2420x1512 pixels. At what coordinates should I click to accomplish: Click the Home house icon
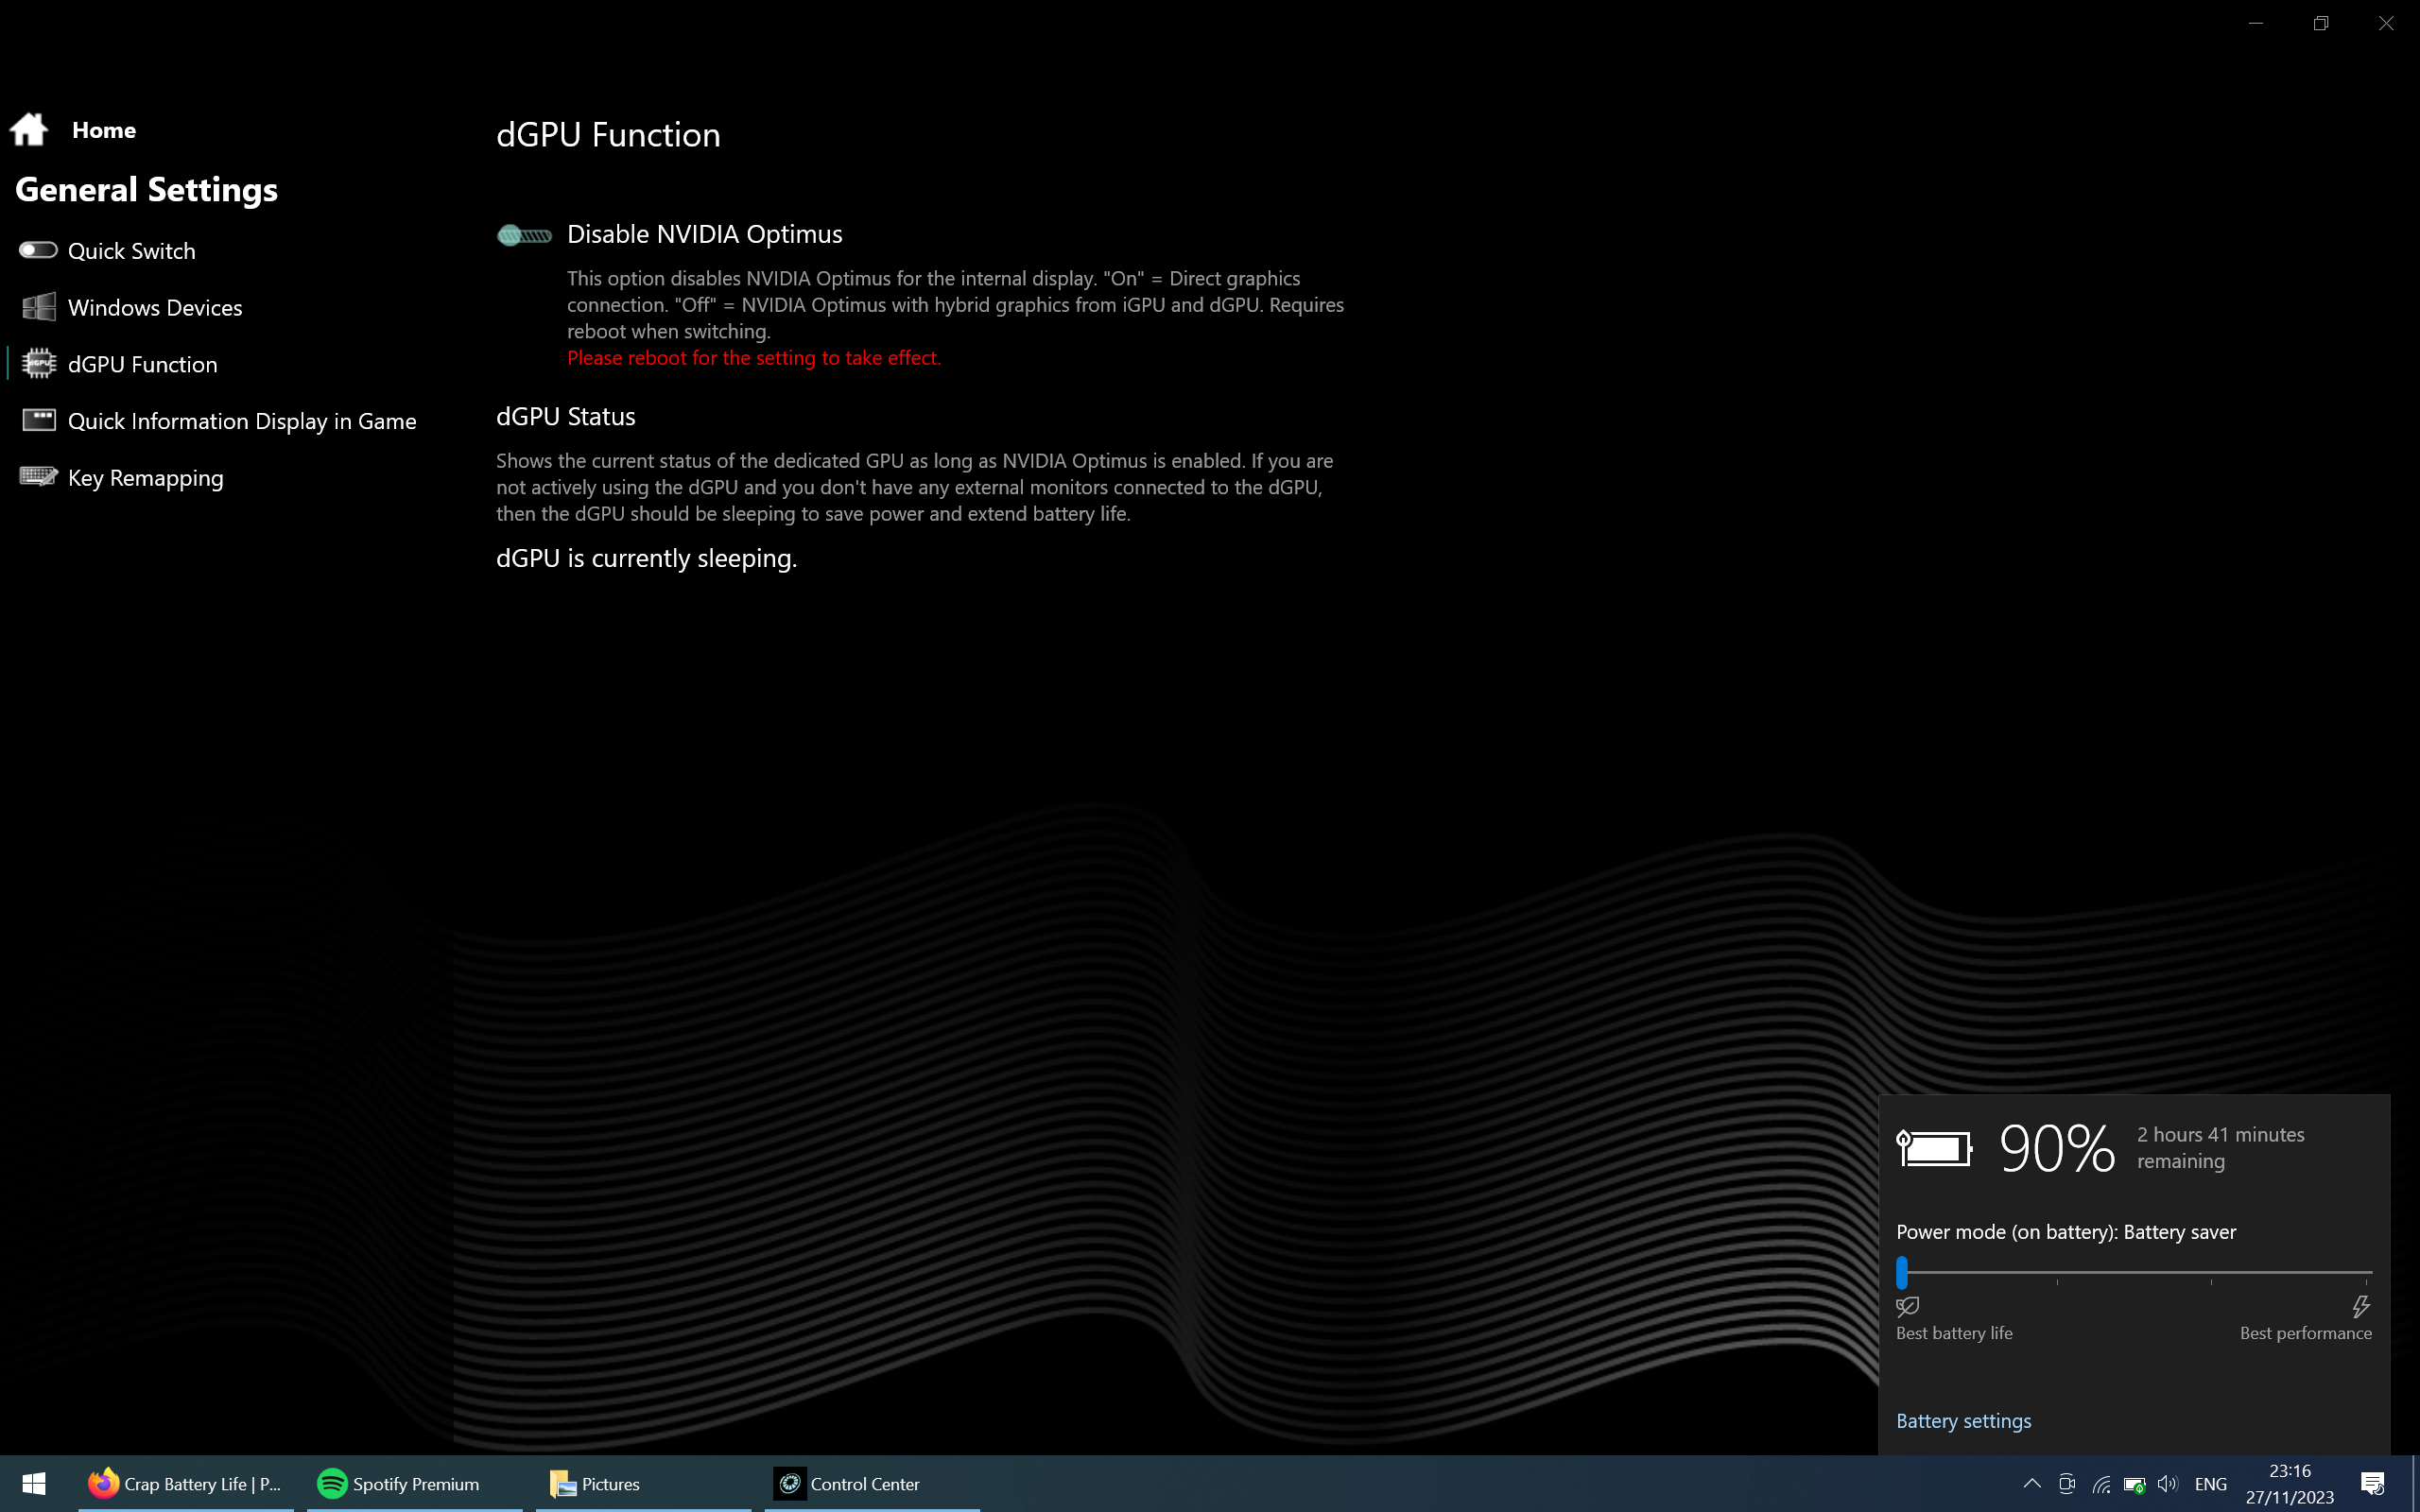click(29, 129)
